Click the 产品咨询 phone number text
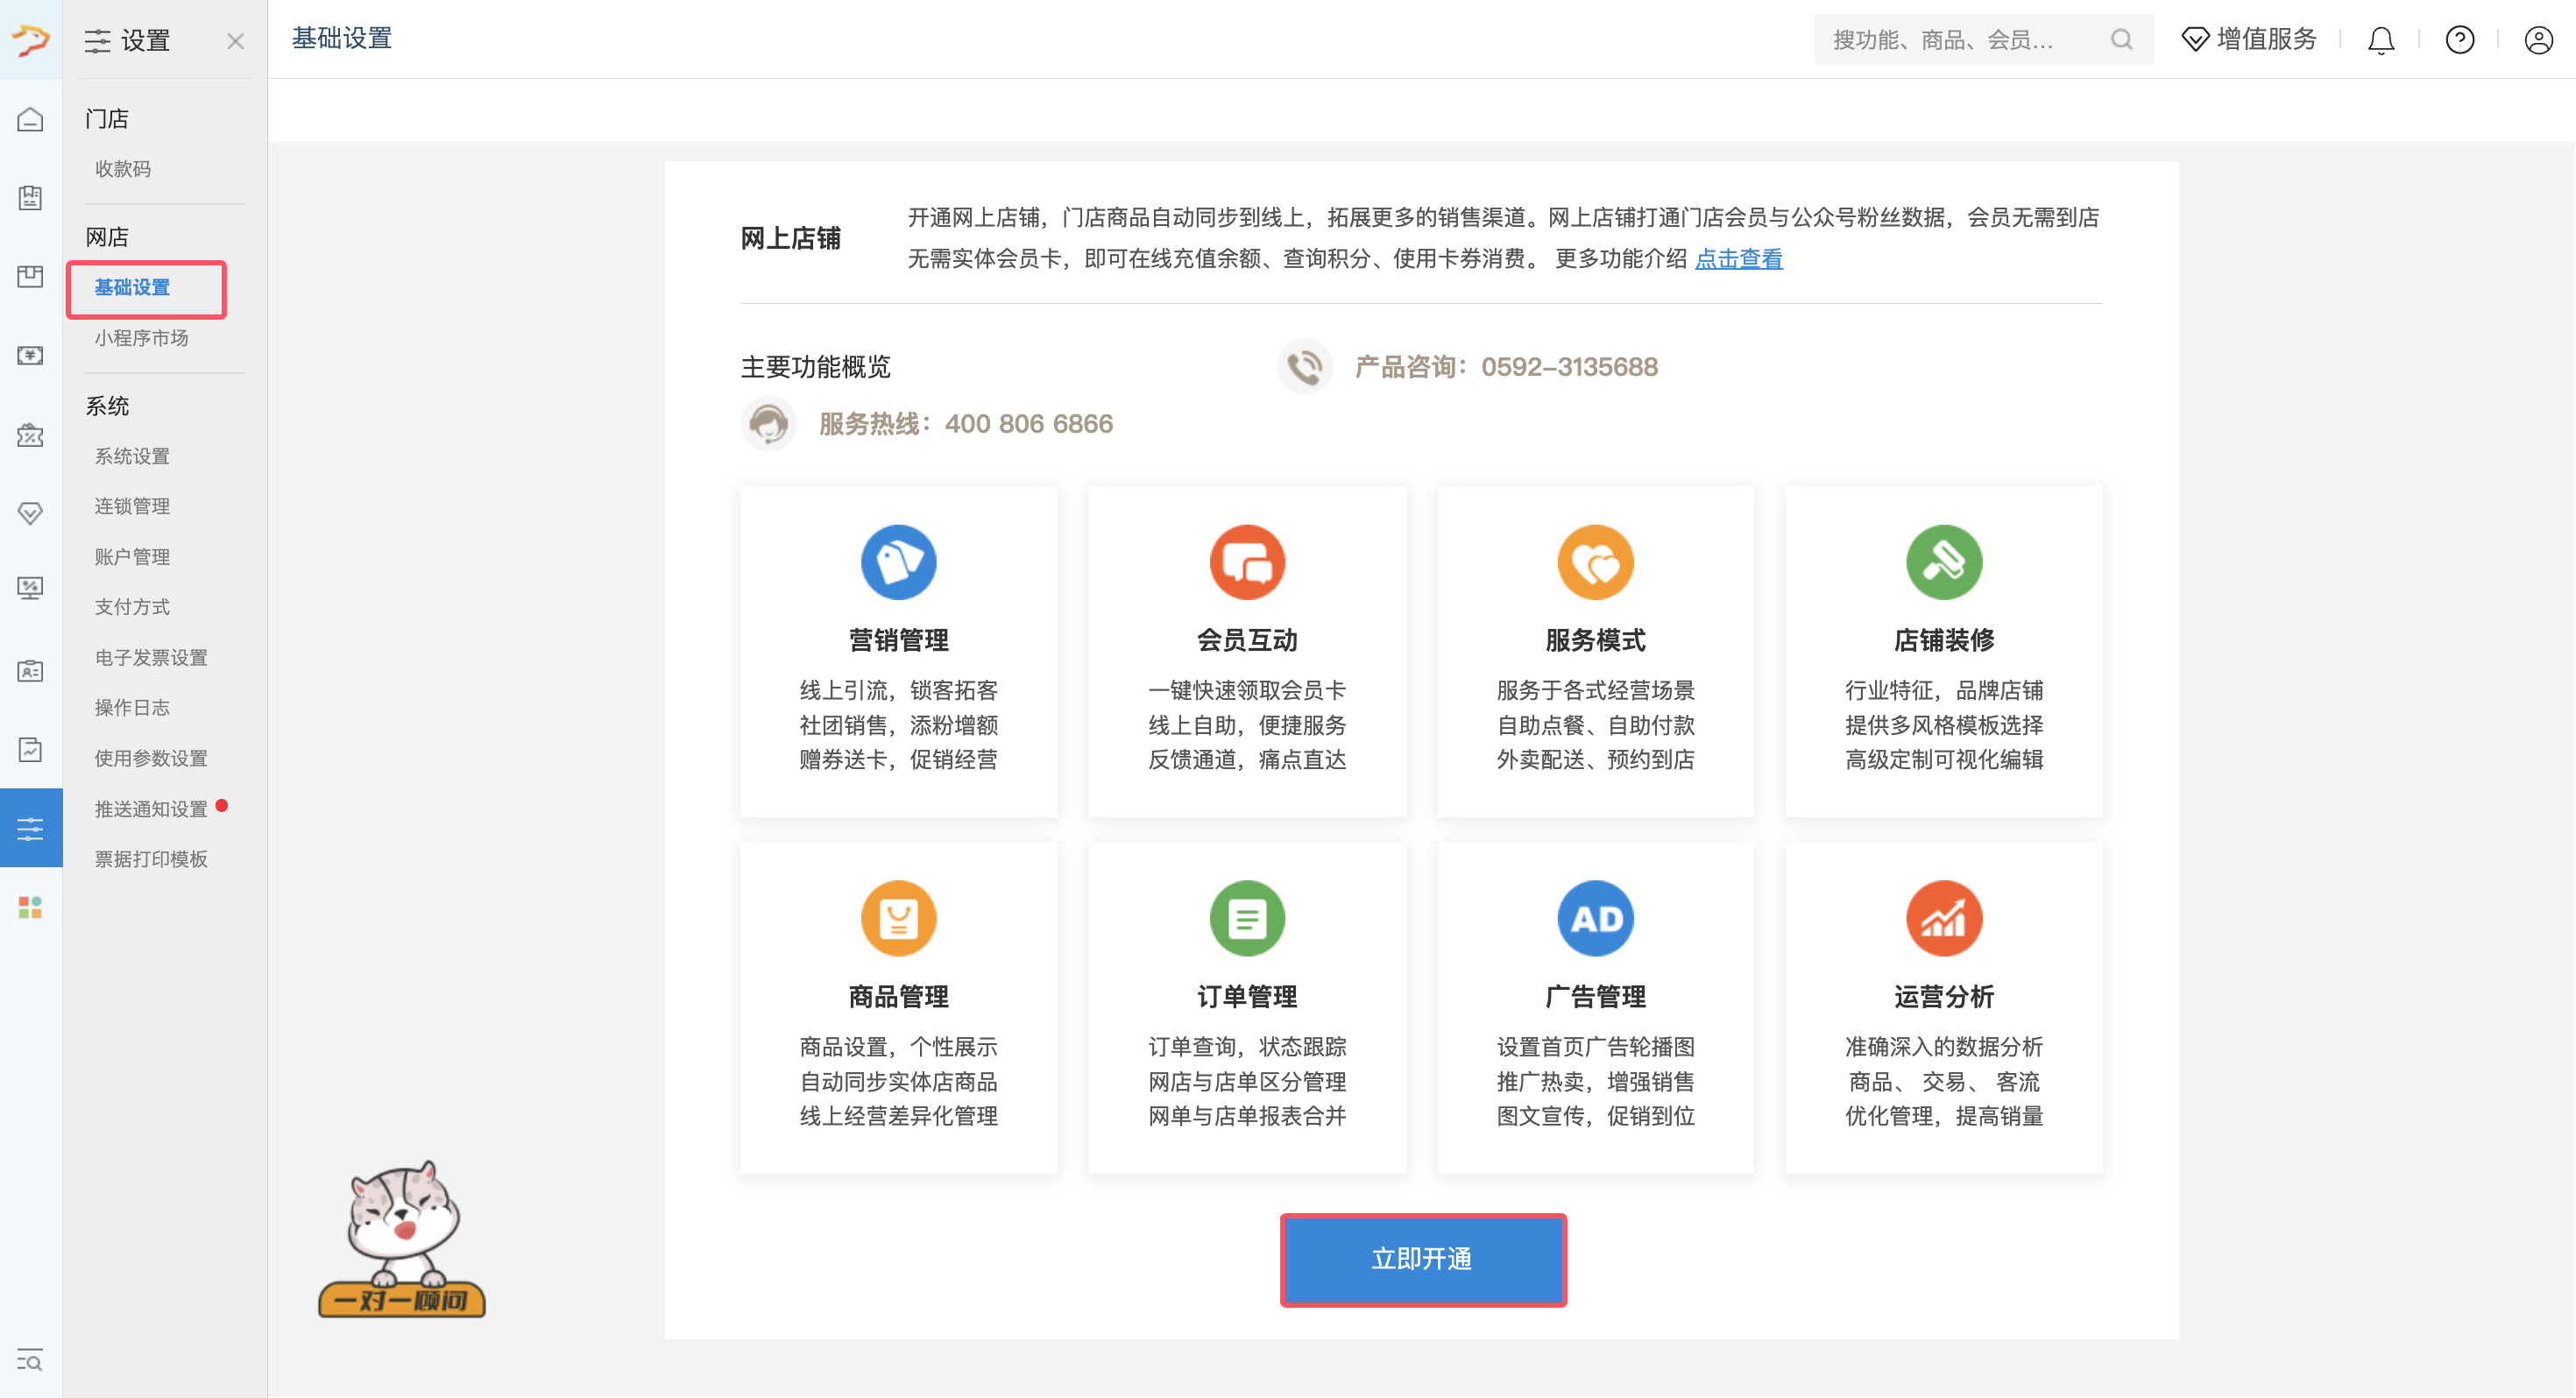The image size is (2576, 1398). 1506,367
